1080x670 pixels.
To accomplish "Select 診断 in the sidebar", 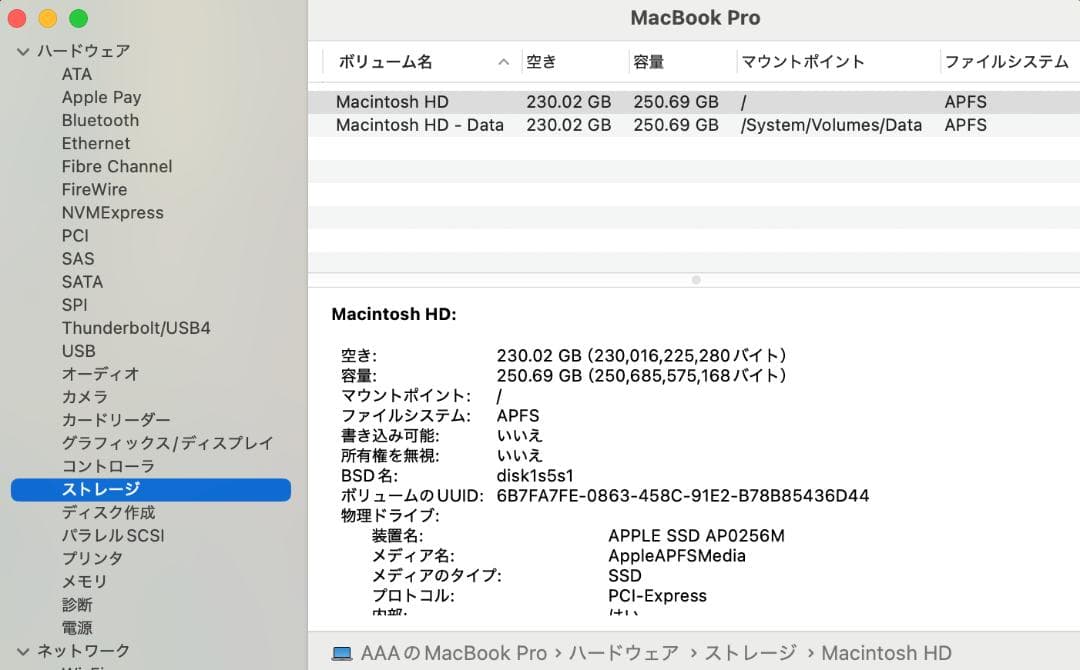I will [77, 605].
